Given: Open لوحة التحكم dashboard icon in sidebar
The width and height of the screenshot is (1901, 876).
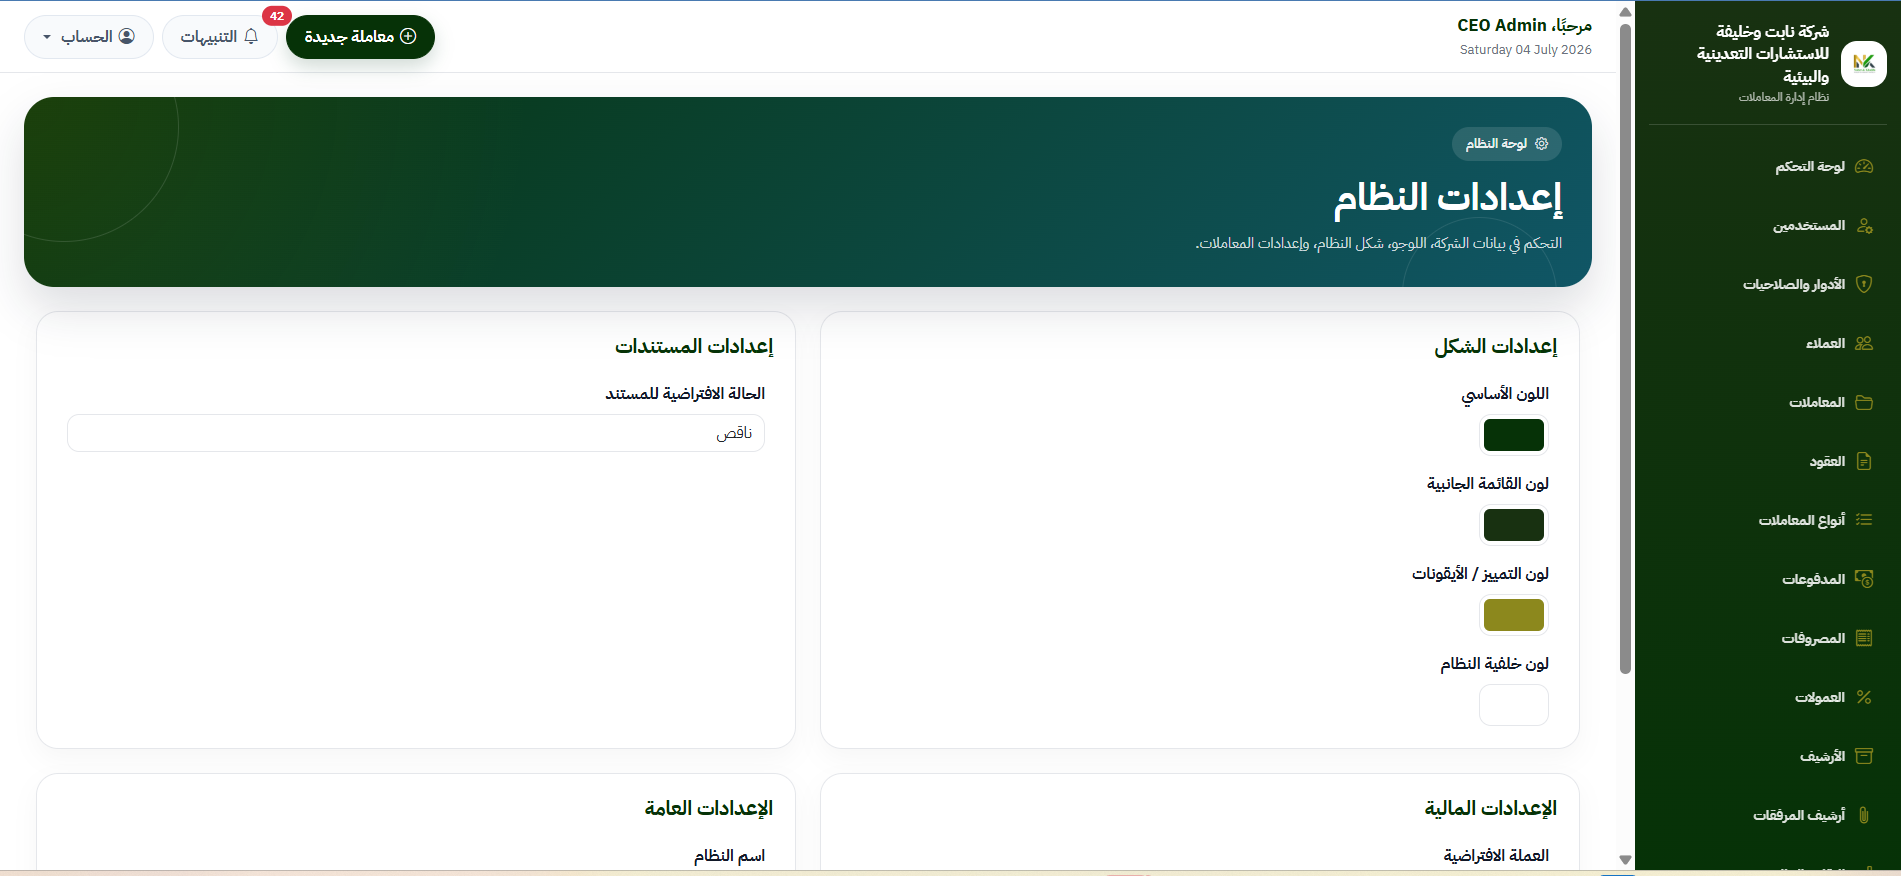Looking at the screenshot, I should pos(1864,166).
